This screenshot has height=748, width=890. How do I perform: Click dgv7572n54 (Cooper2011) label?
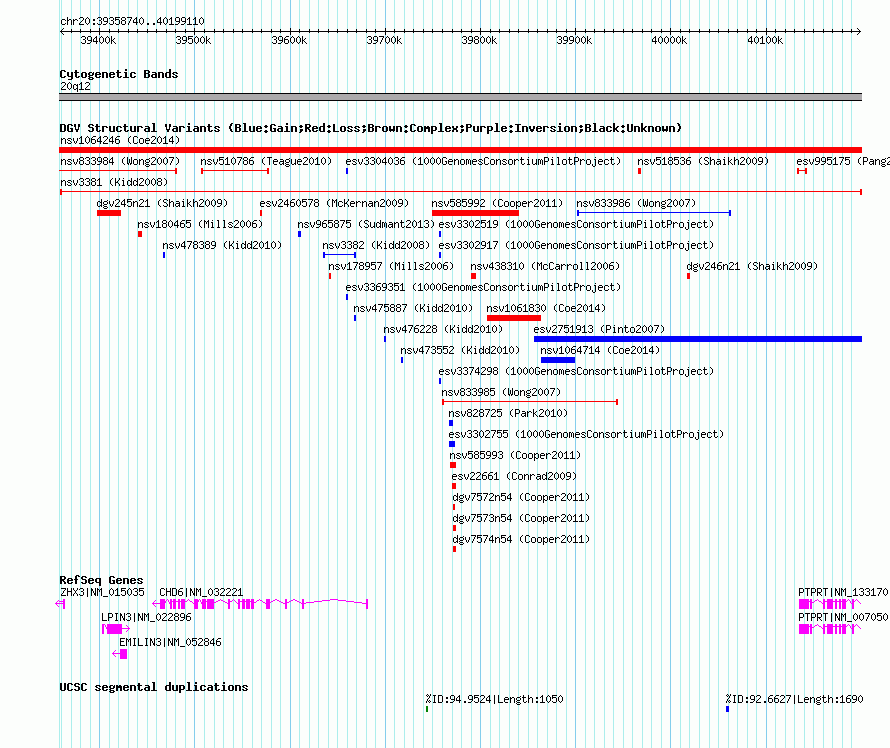[521, 497]
